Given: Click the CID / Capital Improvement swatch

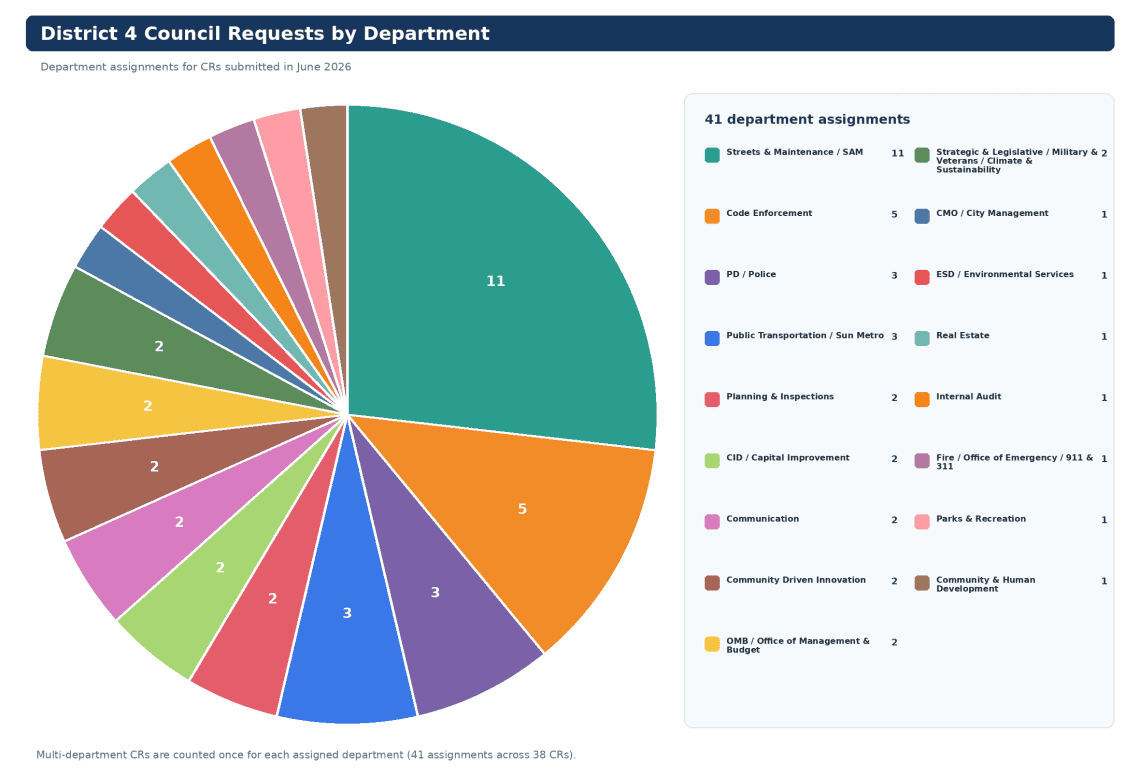Looking at the screenshot, I should coord(712,460).
